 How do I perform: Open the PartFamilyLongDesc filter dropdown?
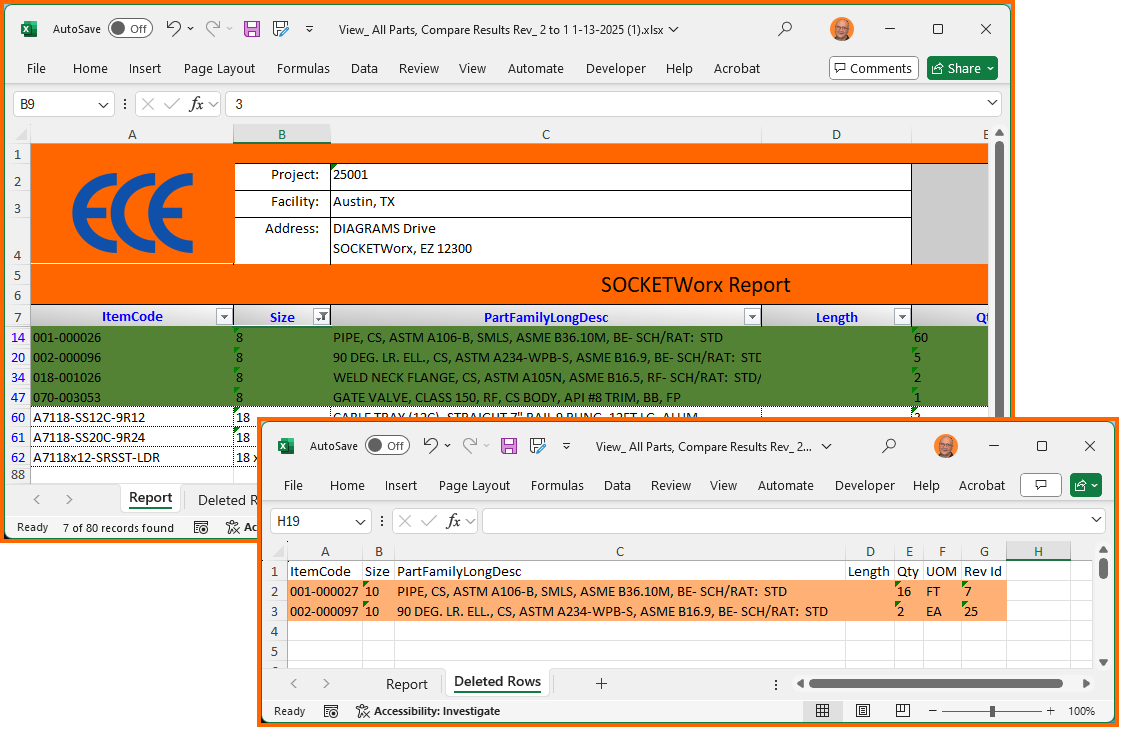tap(752, 317)
